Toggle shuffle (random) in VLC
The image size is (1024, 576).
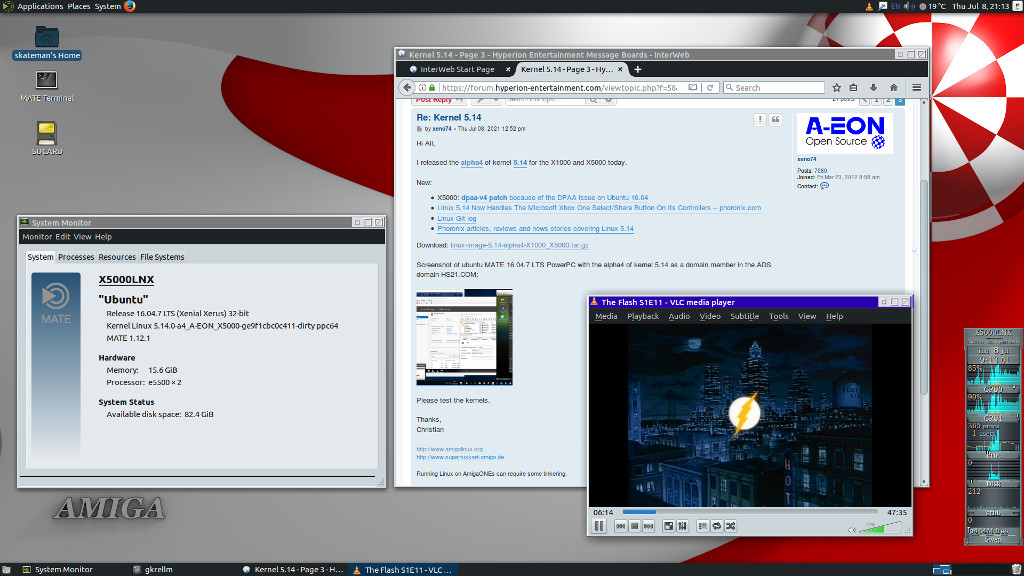click(731, 526)
